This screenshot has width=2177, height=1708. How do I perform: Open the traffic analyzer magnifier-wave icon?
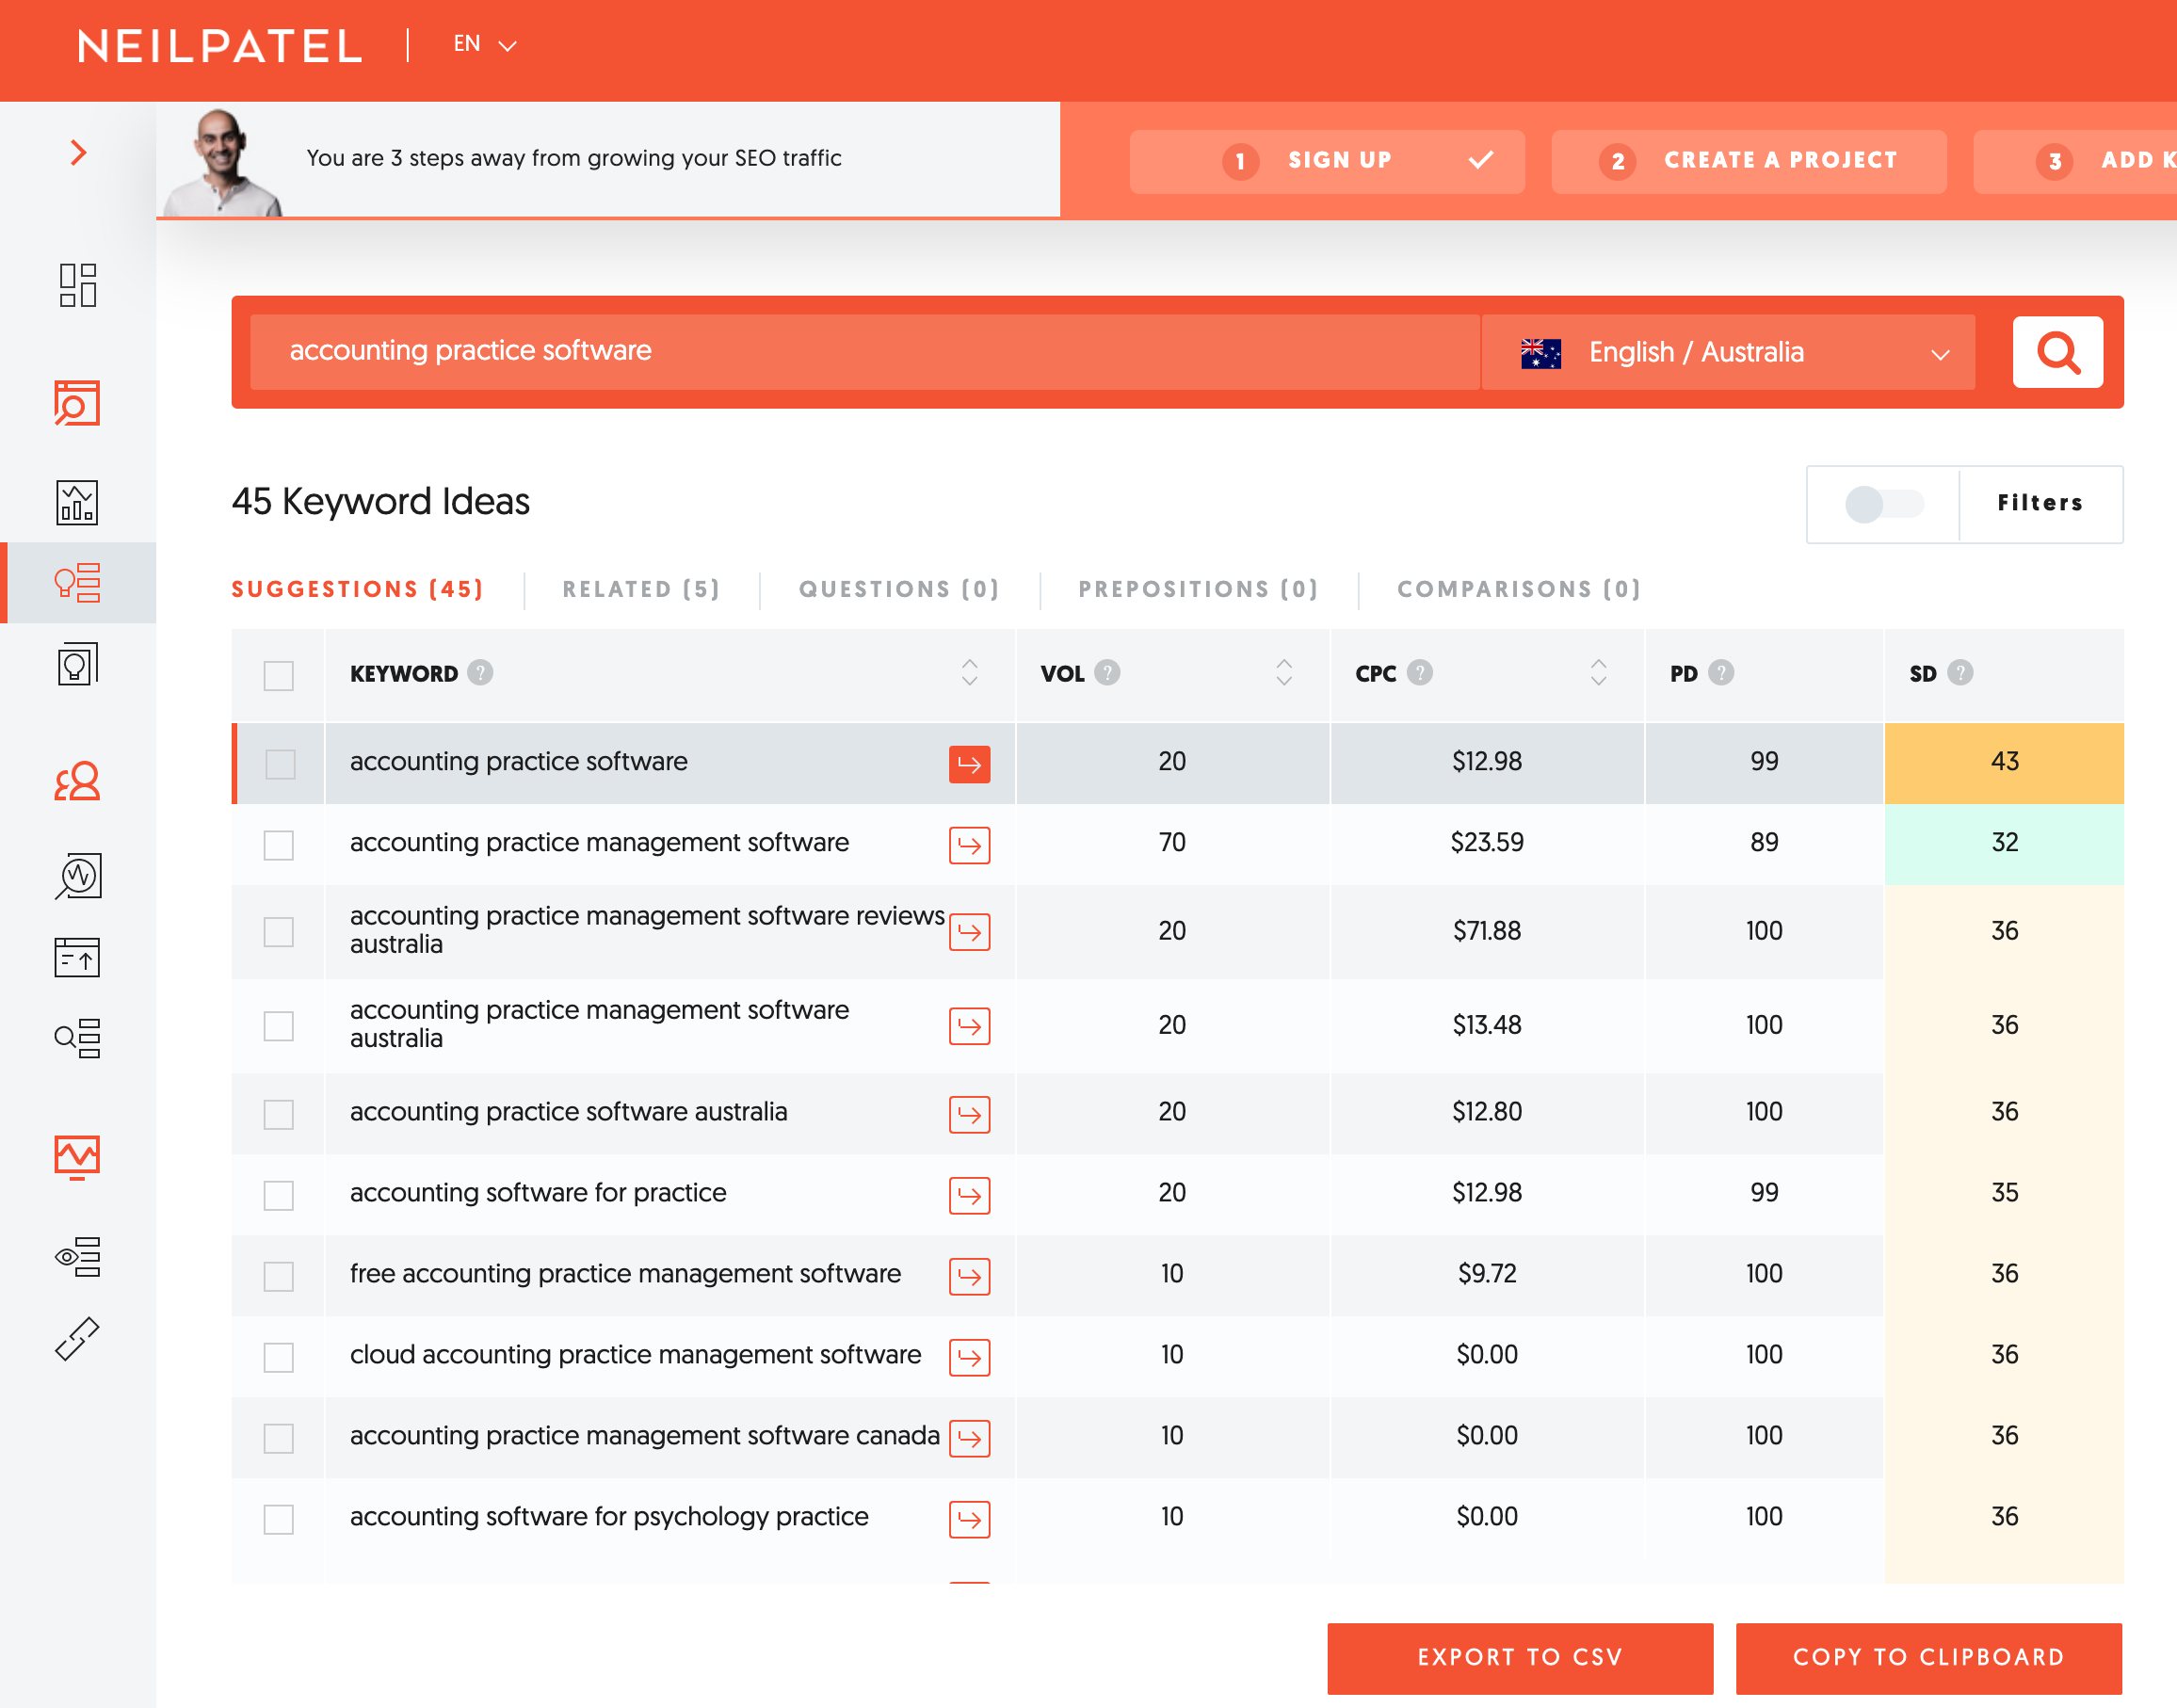tap(77, 876)
